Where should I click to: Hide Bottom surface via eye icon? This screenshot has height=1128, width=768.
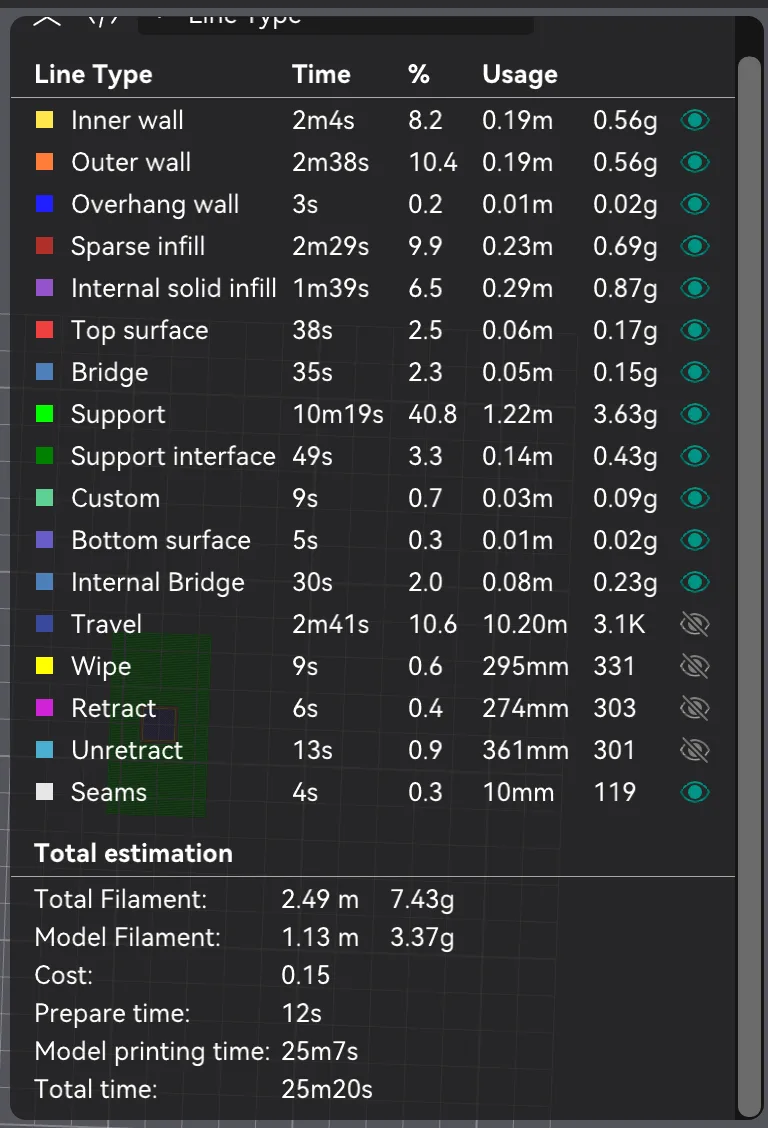pyautogui.click(x=695, y=540)
